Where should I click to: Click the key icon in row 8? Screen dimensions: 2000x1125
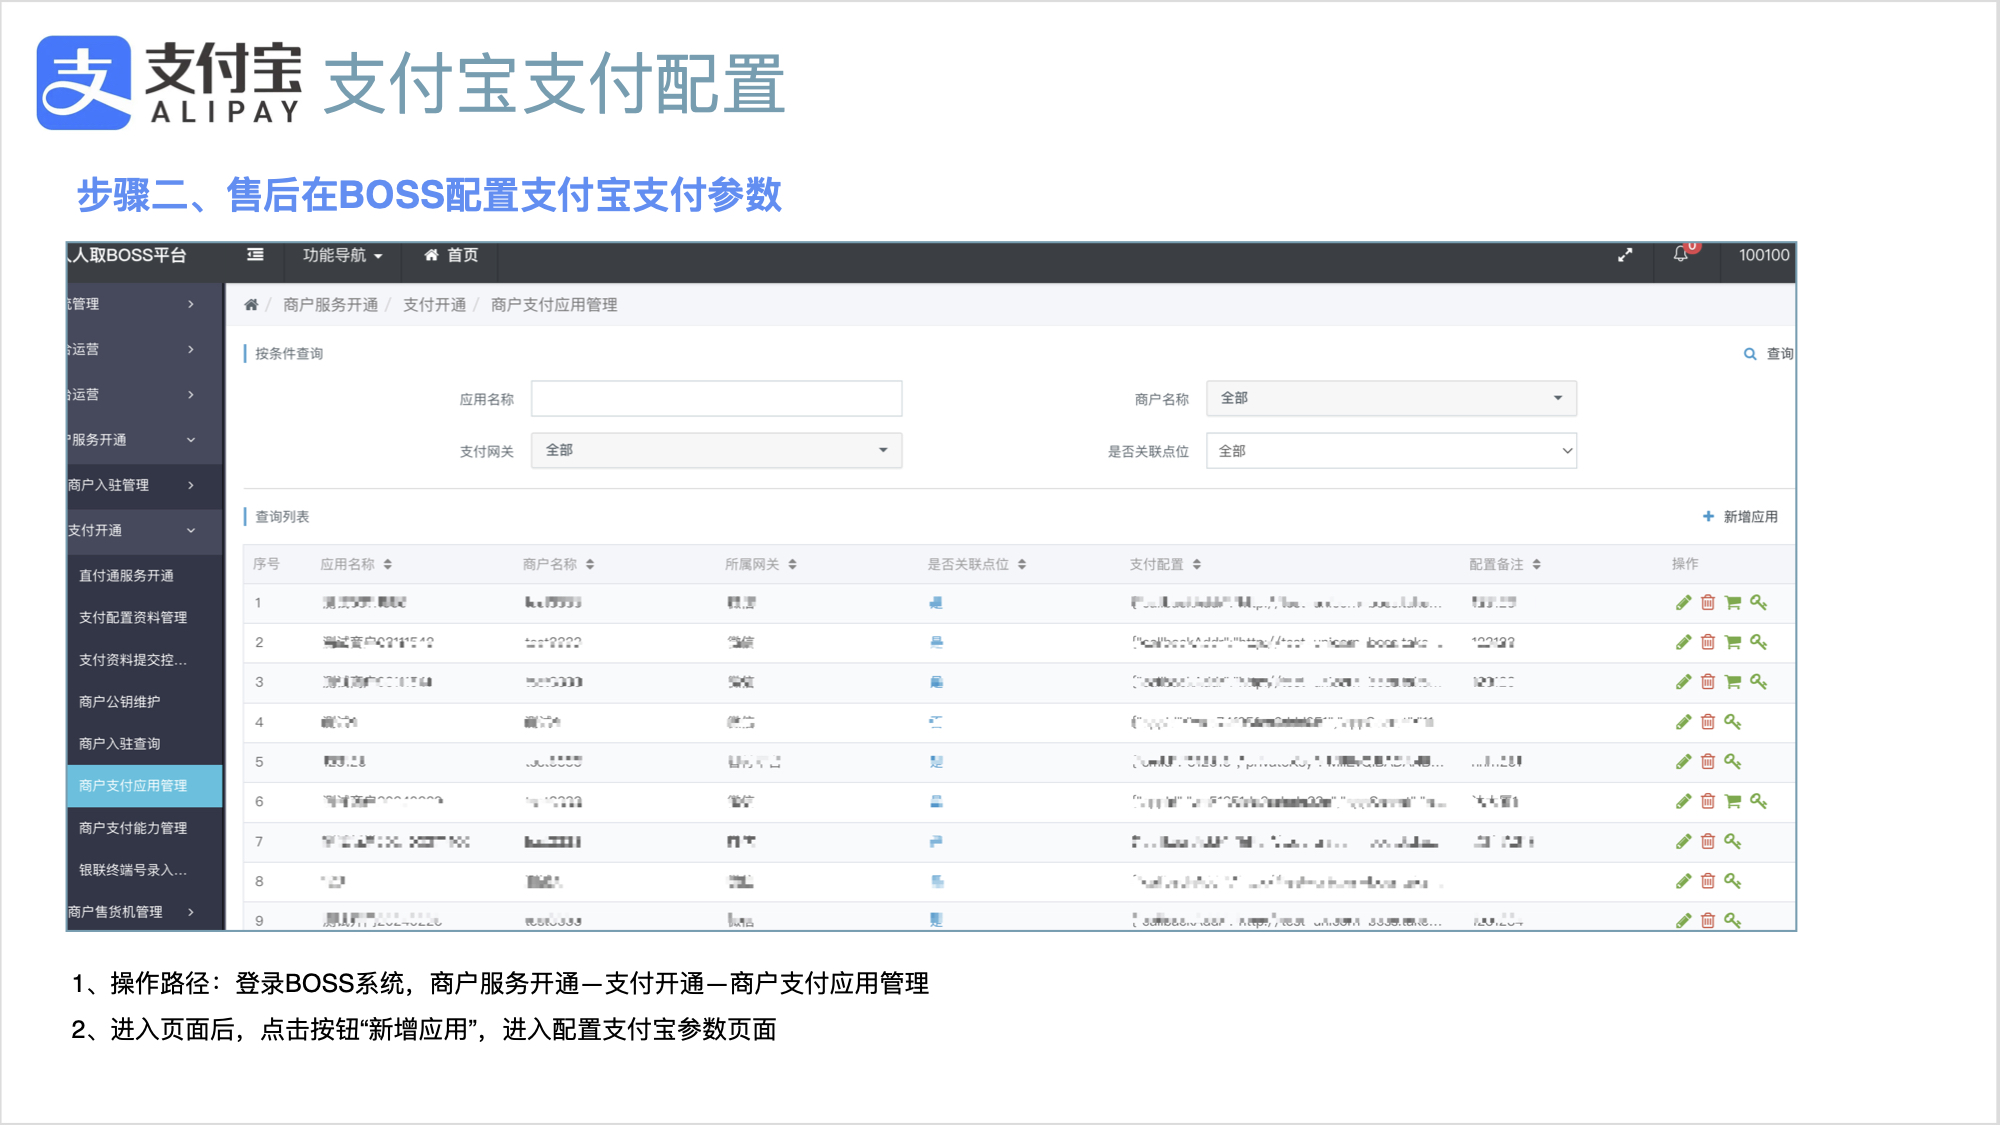click(1733, 881)
